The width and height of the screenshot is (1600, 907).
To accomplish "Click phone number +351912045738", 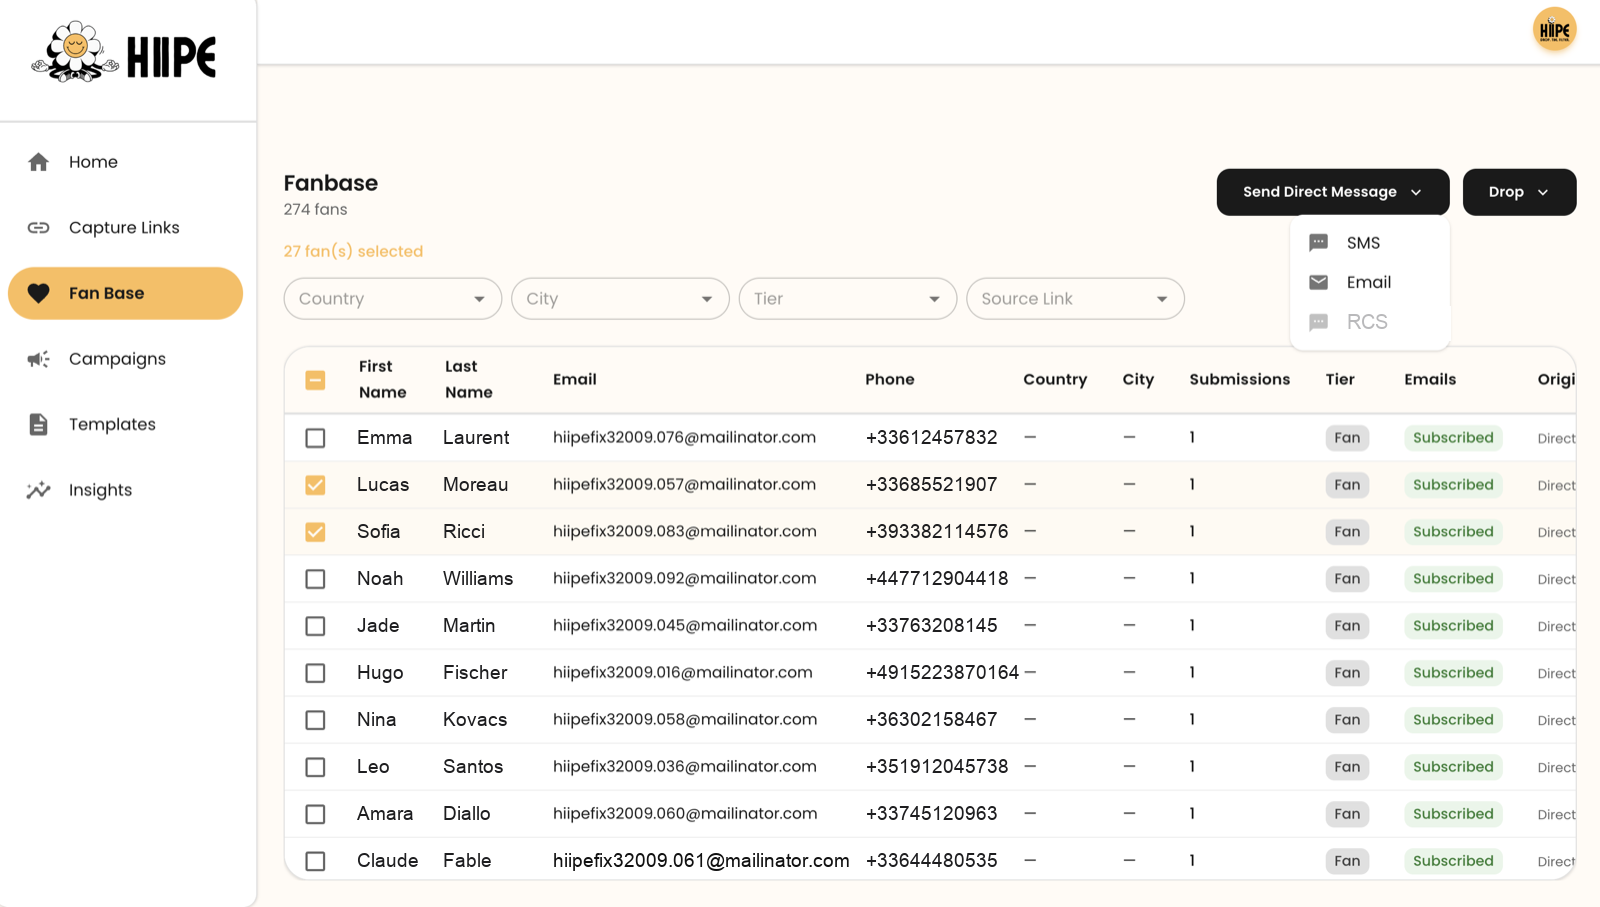I will (937, 766).
